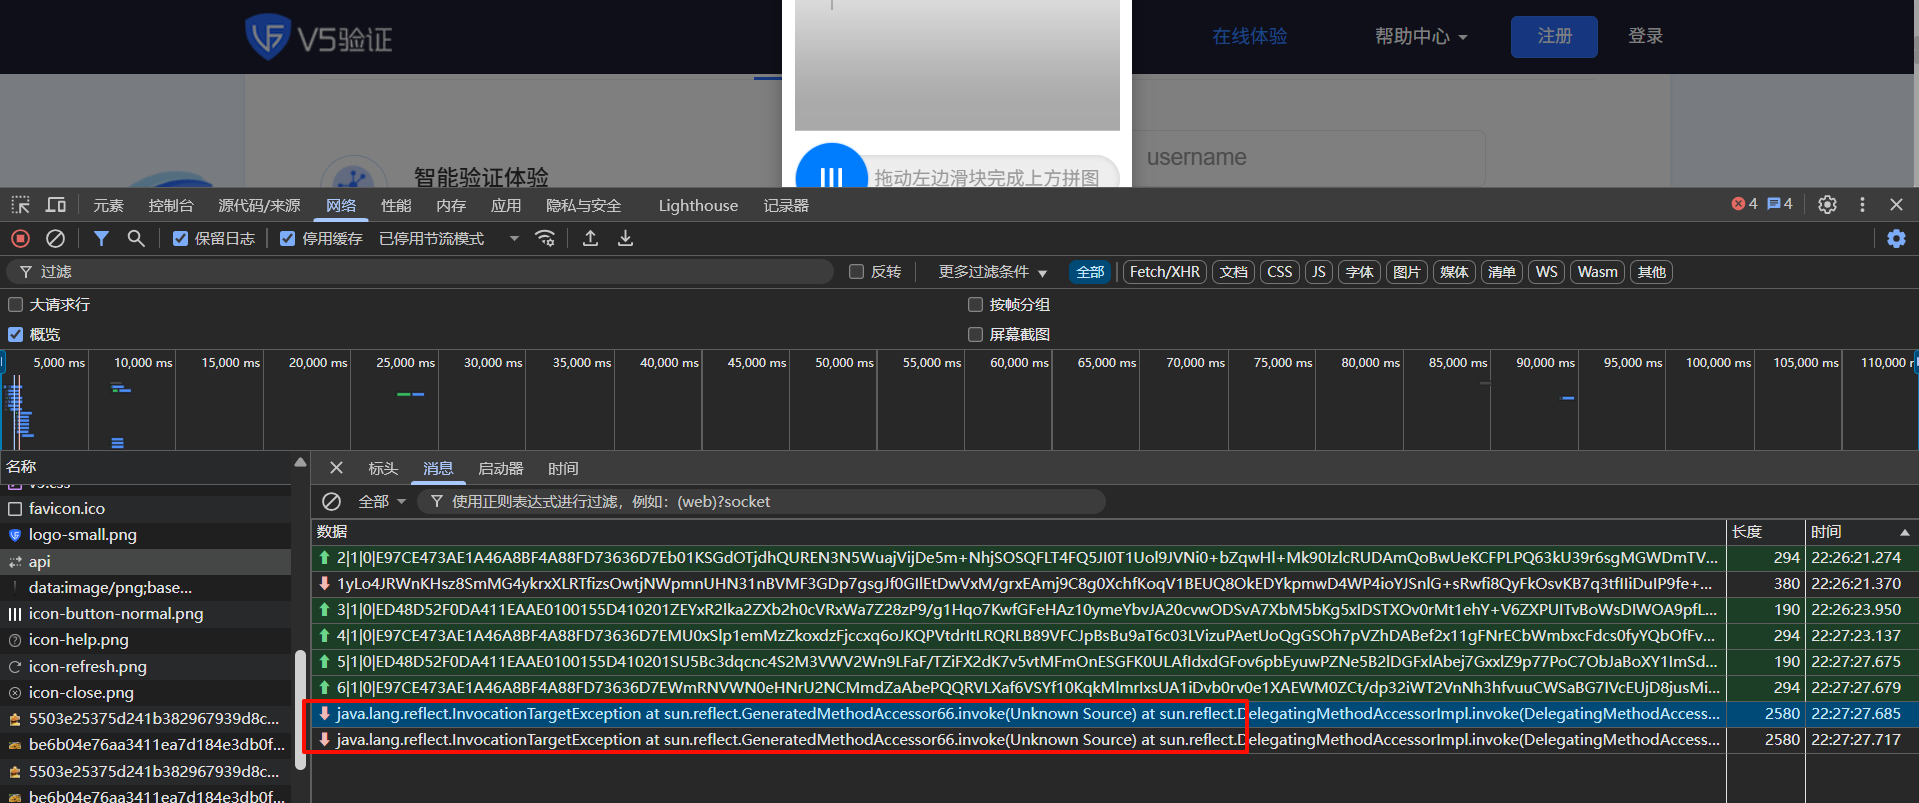Click 登录 link
1919x803 pixels.
[x=1645, y=36]
